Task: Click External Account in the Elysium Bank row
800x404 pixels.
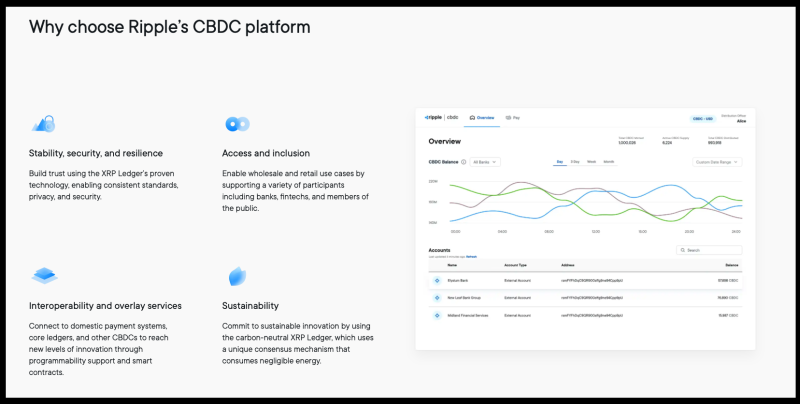Action: [518, 281]
